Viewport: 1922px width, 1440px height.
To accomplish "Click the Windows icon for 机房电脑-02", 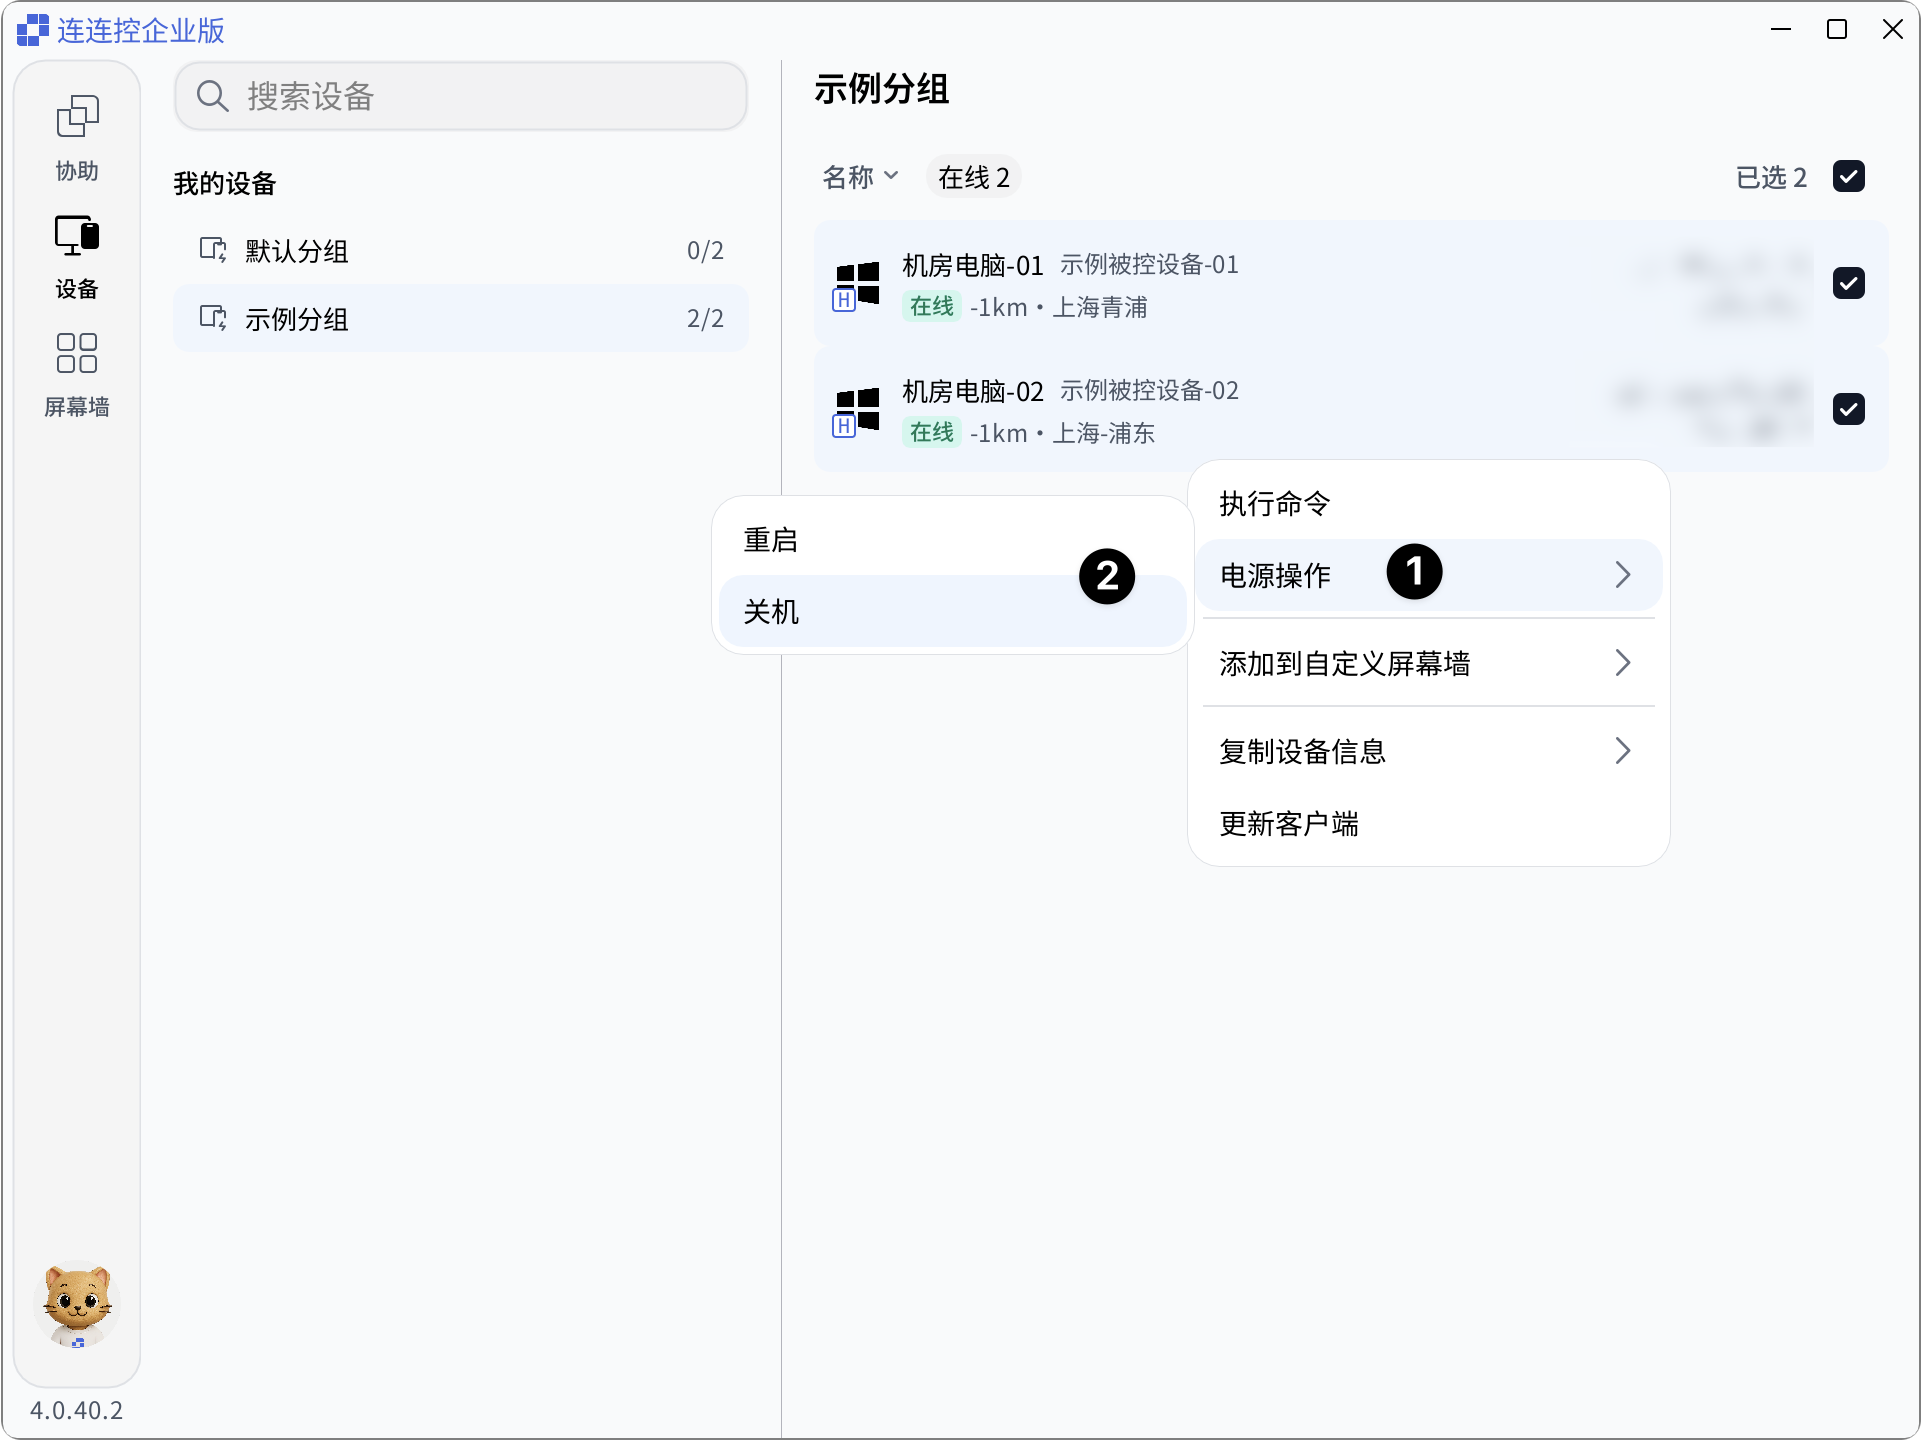I will [857, 410].
